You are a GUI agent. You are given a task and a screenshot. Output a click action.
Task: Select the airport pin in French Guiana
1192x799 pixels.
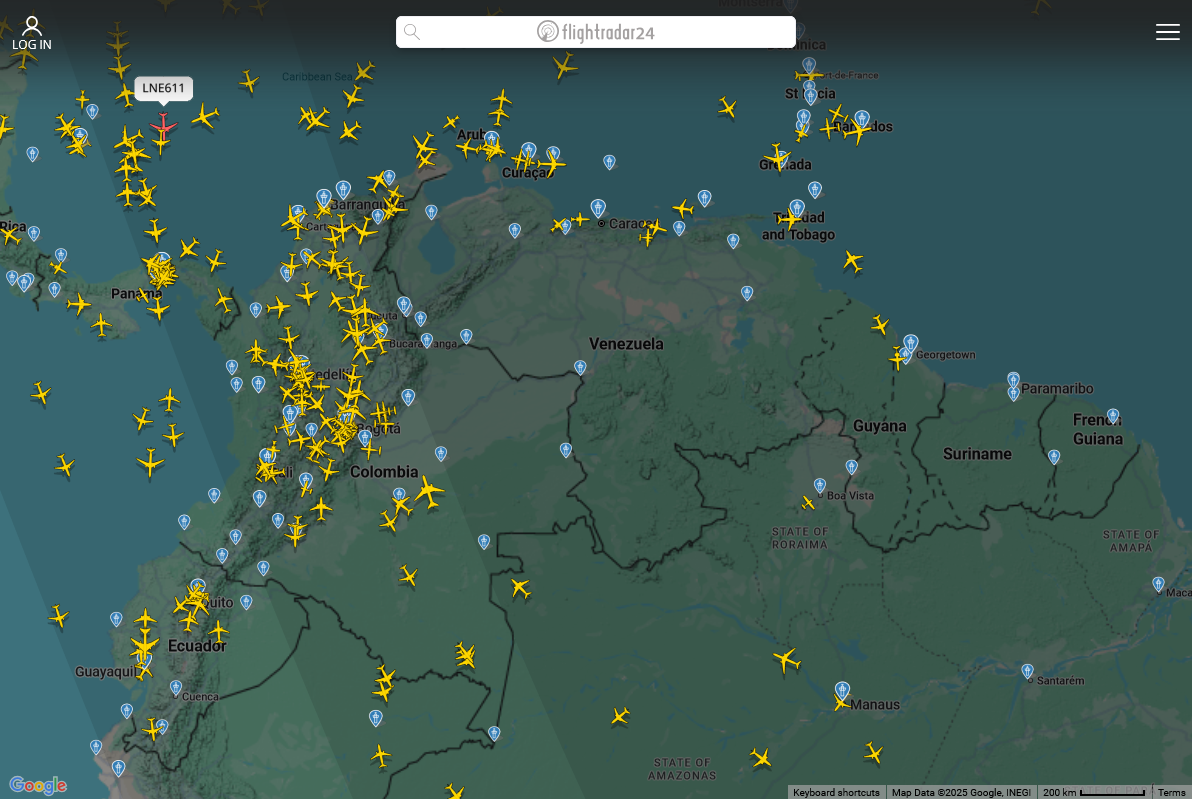[1112, 415]
